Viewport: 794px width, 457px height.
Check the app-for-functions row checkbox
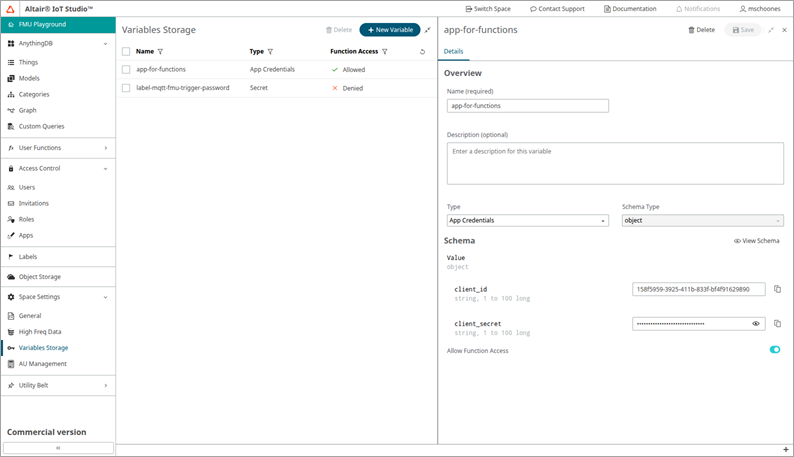pos(126,70)
